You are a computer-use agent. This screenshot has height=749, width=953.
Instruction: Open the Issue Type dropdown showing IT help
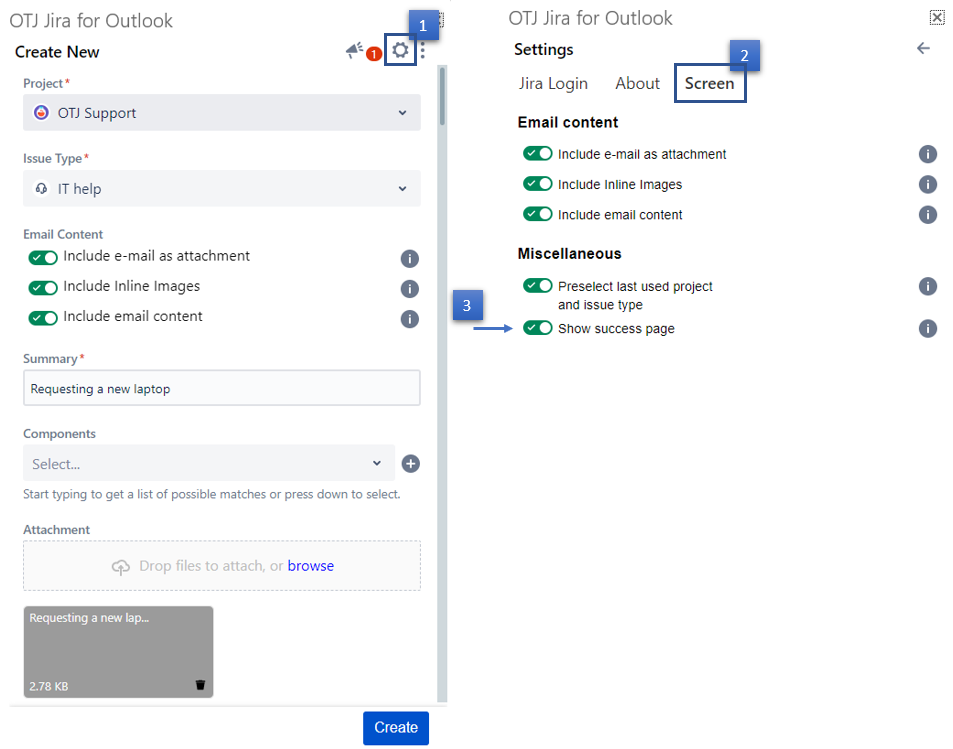tap(222, 188)
